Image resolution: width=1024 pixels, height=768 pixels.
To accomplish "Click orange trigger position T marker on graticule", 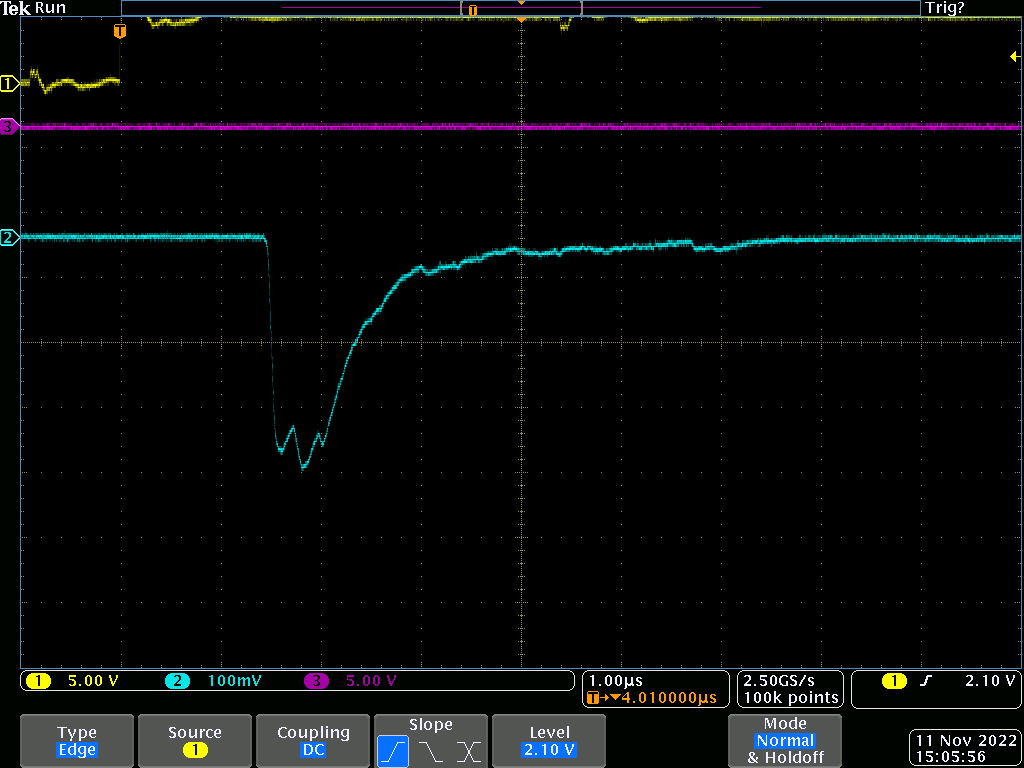I will (120, 32).
